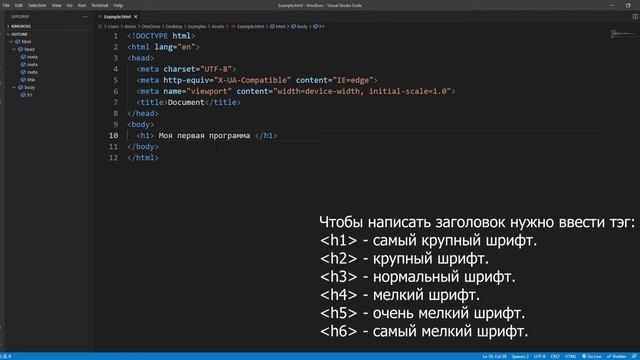Click the closing </head> tag

point(143,113)
